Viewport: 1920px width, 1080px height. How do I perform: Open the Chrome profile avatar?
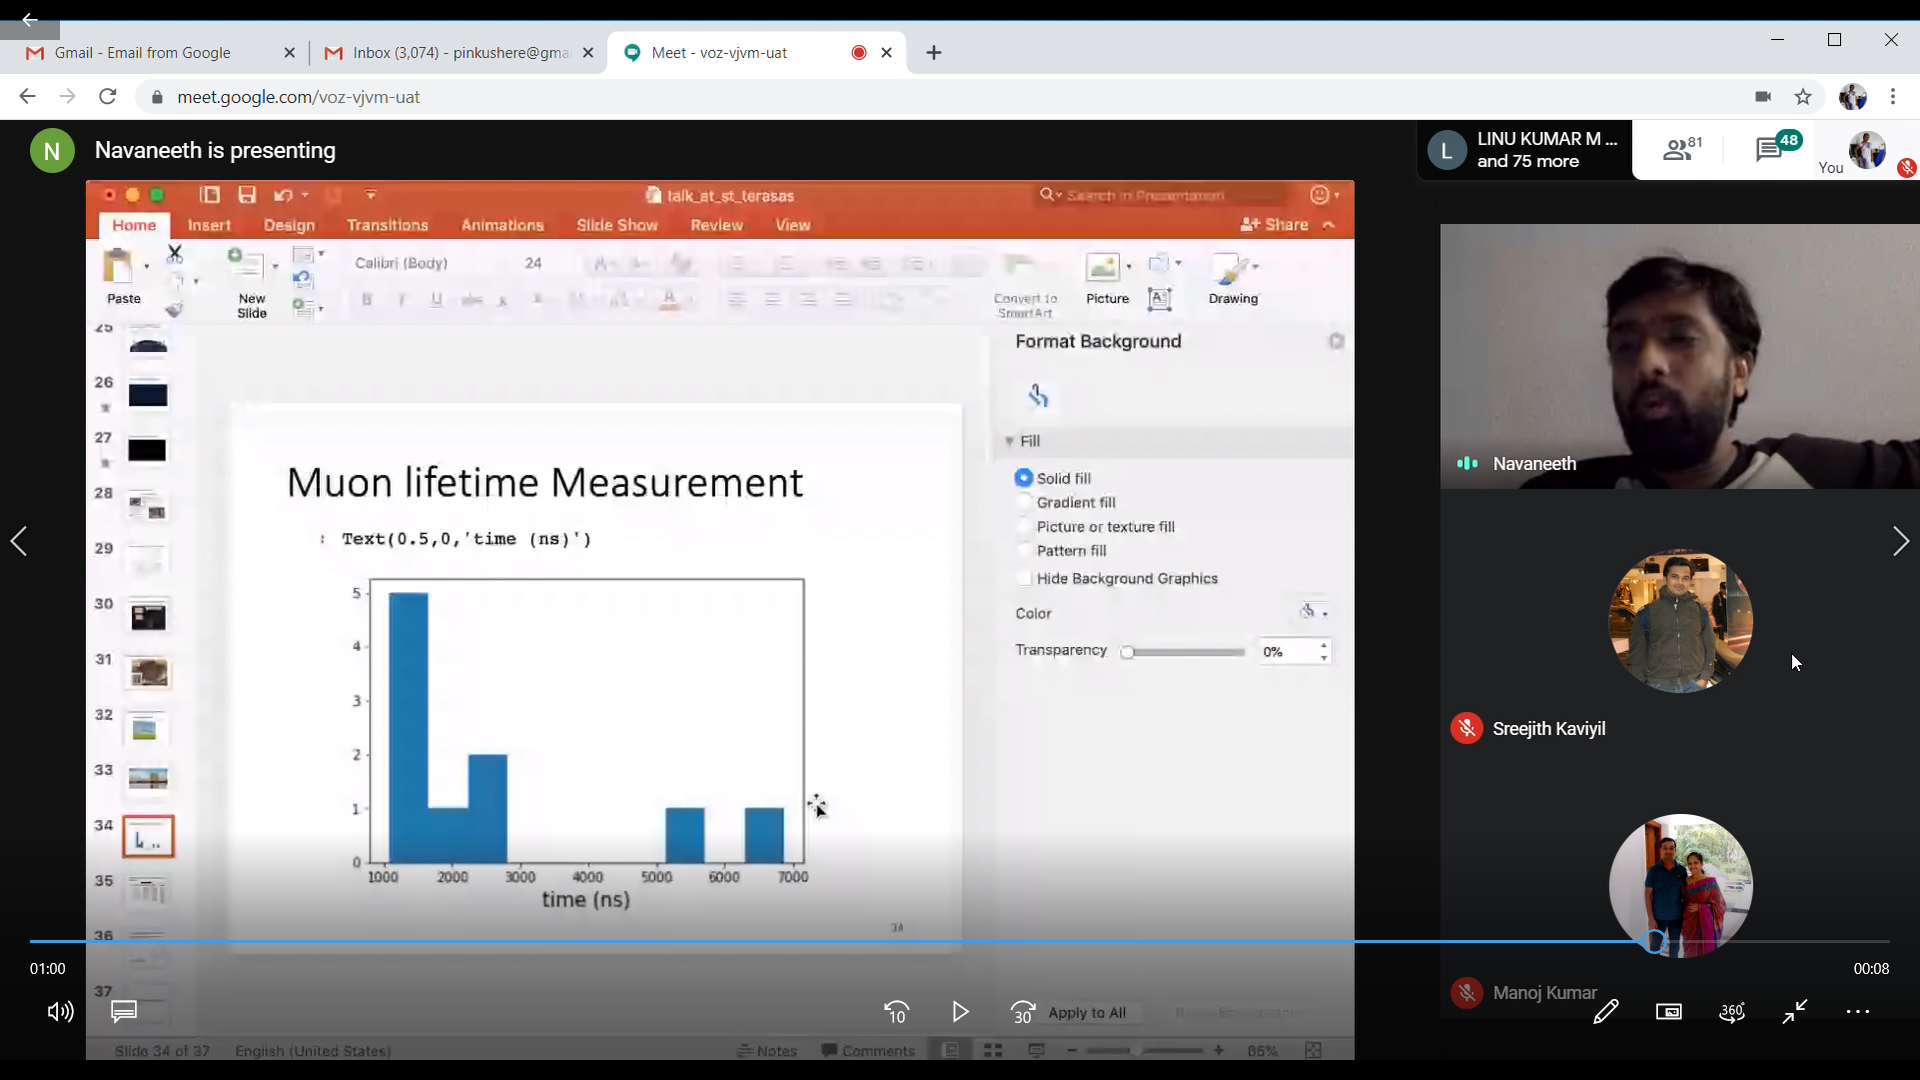tap(1853, 96)
